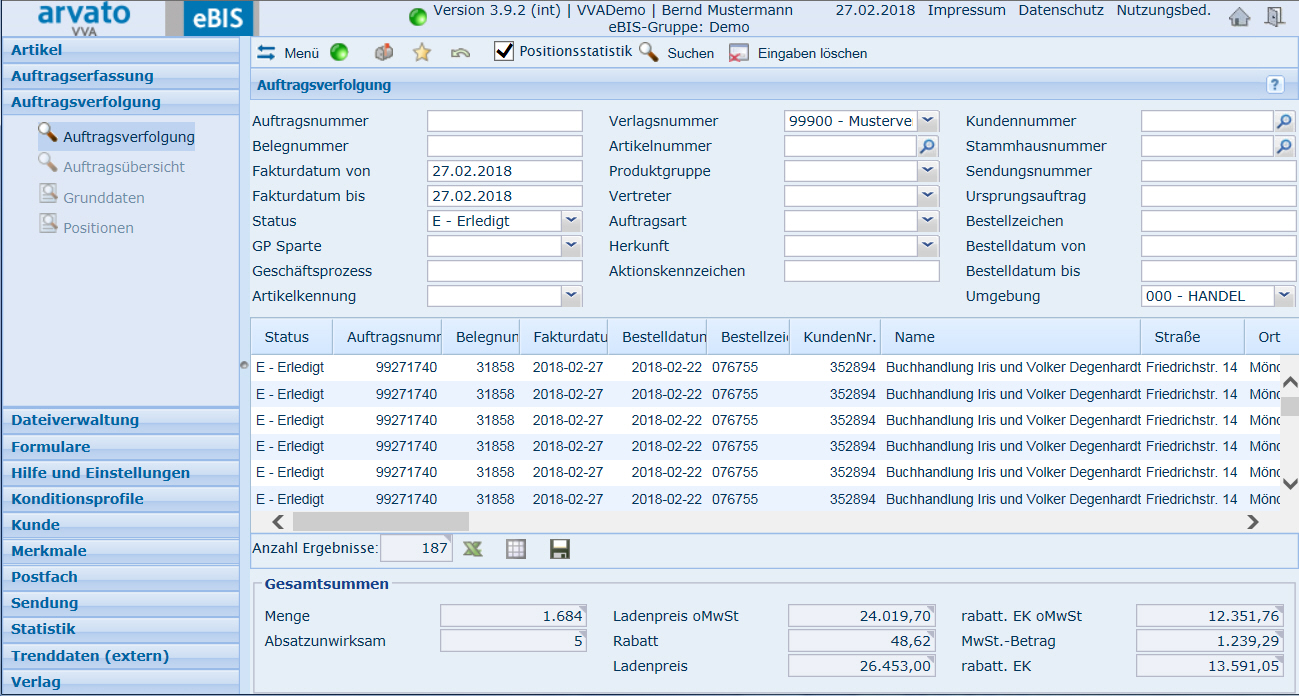Open the Impressum link
This screenshot has height=696, width=1299.
(x=967, y=10)
